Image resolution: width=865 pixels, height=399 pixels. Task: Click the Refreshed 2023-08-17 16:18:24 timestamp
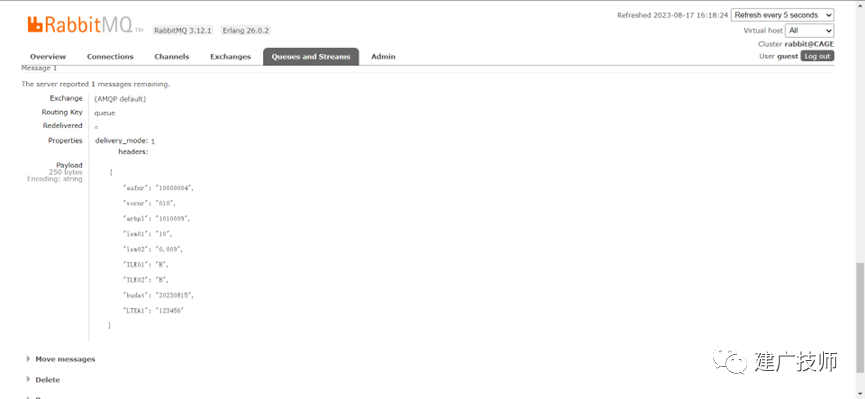pos(672,15)
